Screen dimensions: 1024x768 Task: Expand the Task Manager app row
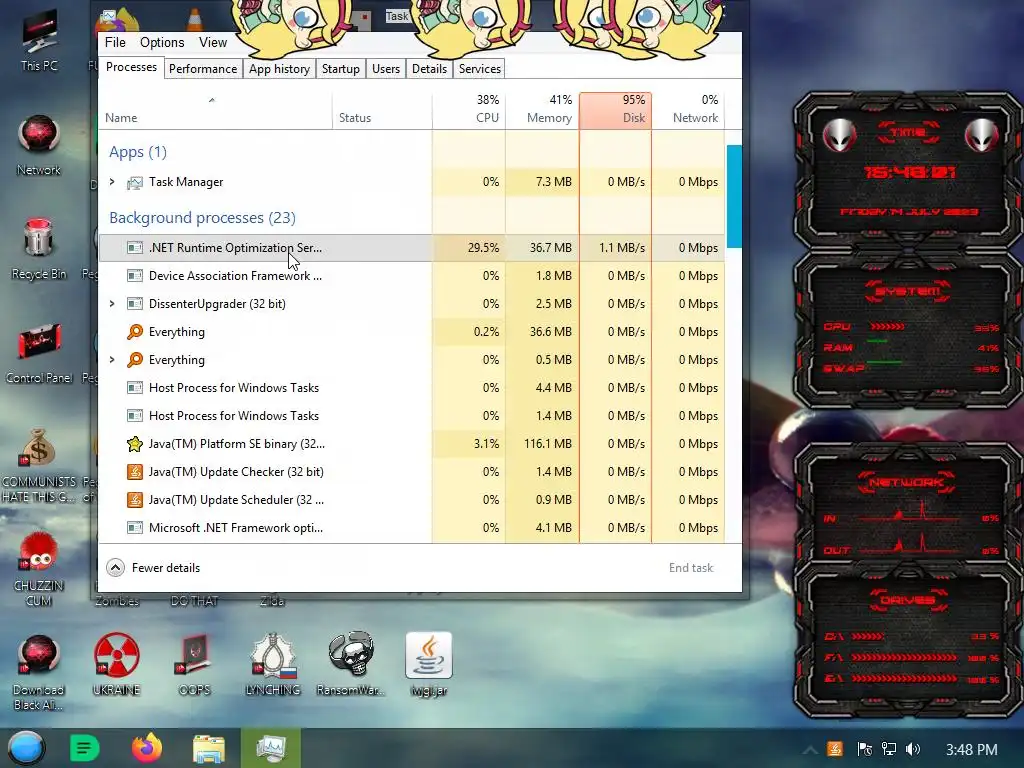112,182
